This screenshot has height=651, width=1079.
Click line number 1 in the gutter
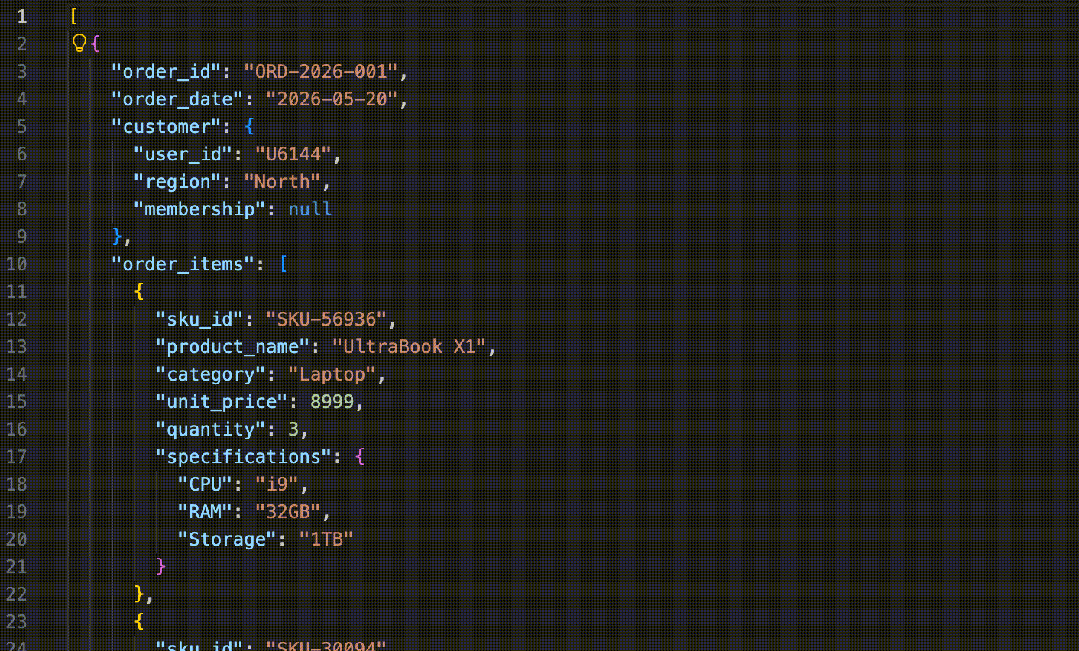click(x=22, y=17)
